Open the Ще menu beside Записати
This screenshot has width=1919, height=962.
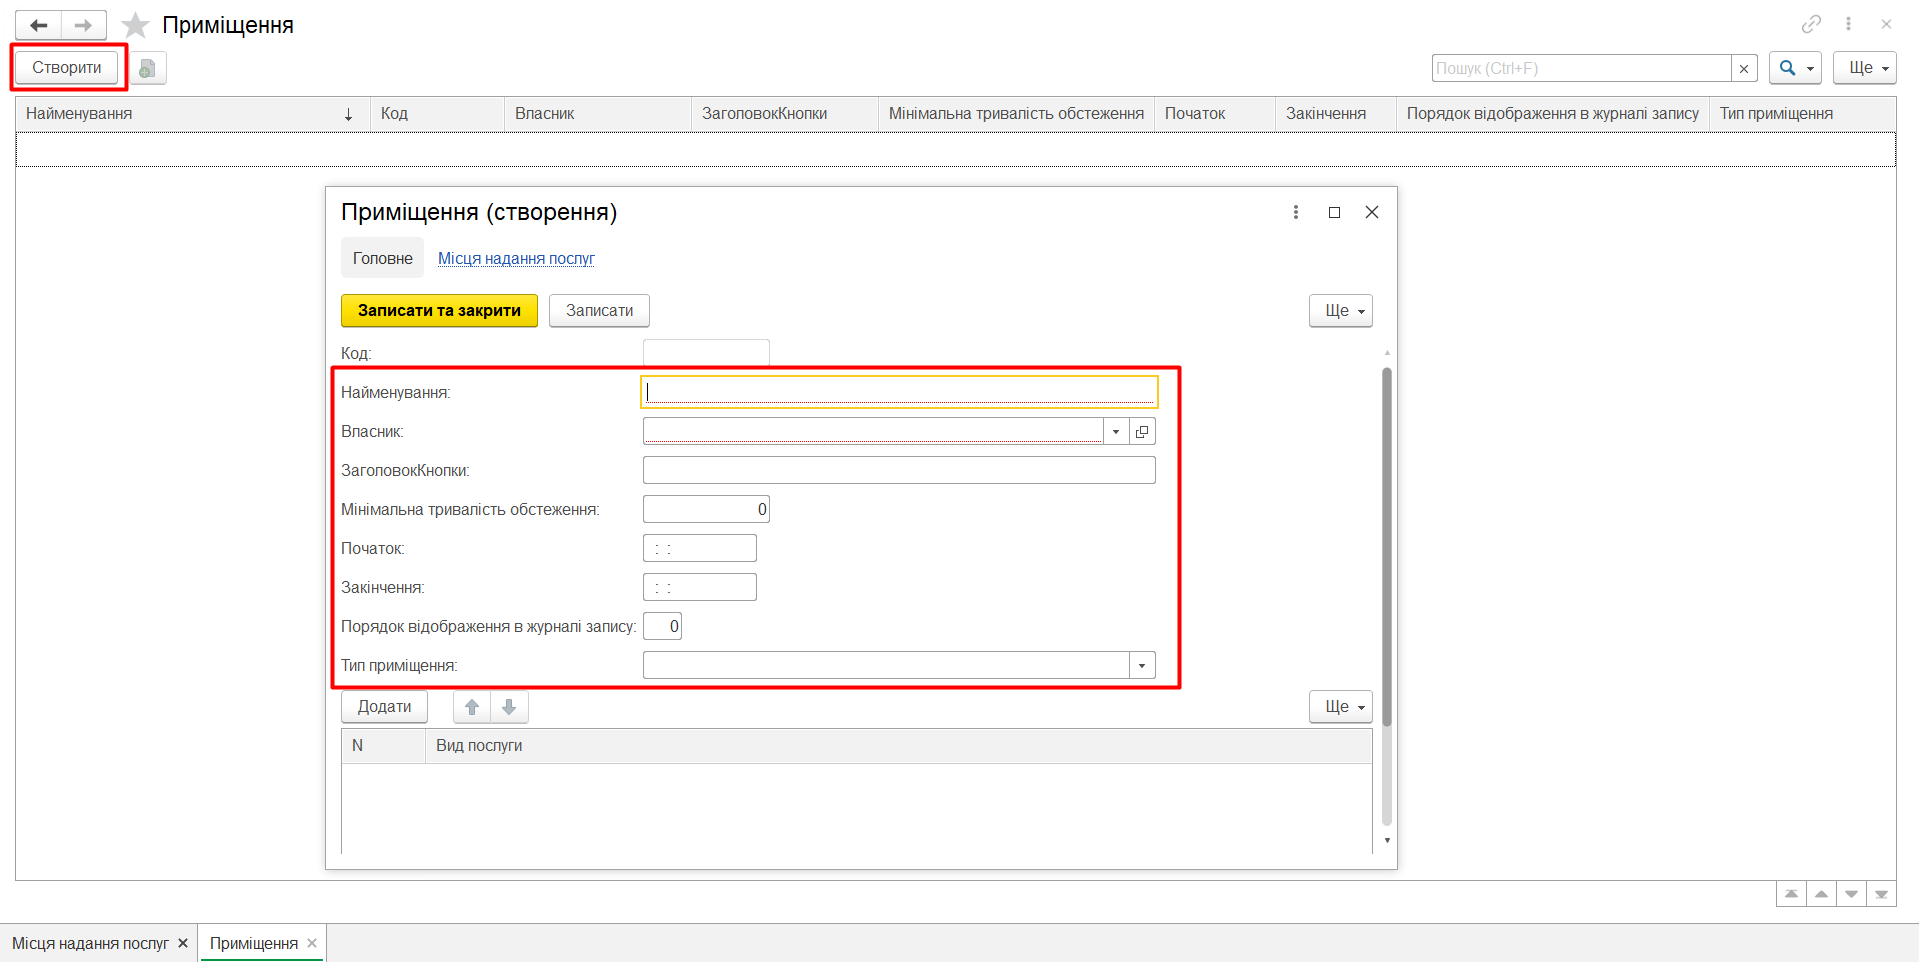1340,311
